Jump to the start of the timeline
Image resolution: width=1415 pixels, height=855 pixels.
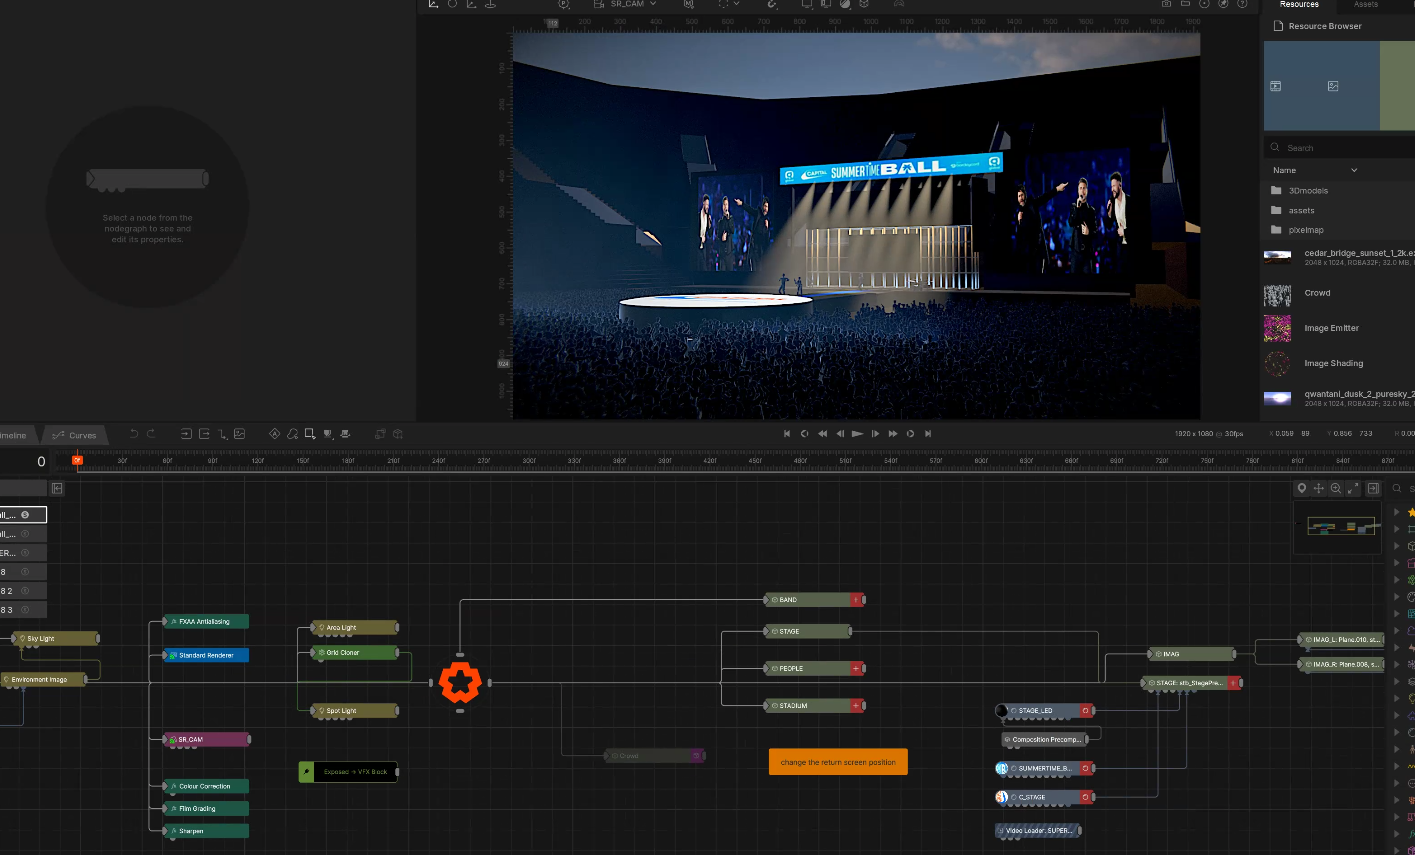pos(787,434)
